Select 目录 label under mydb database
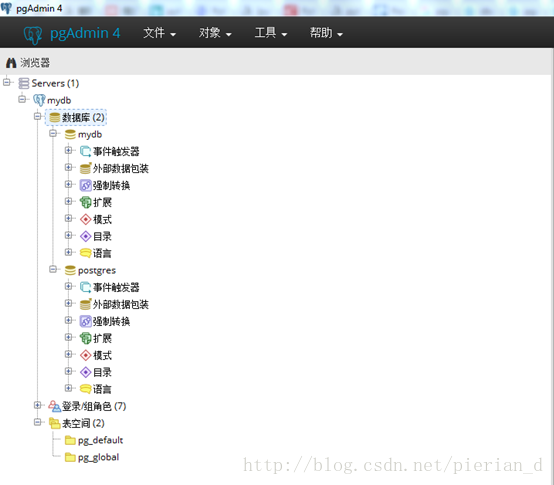Screen dimensions: 554x485 [102, 236]
